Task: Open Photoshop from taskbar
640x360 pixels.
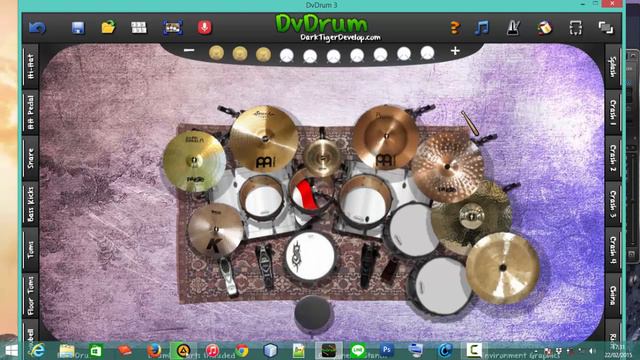Action: coord(387,350)
